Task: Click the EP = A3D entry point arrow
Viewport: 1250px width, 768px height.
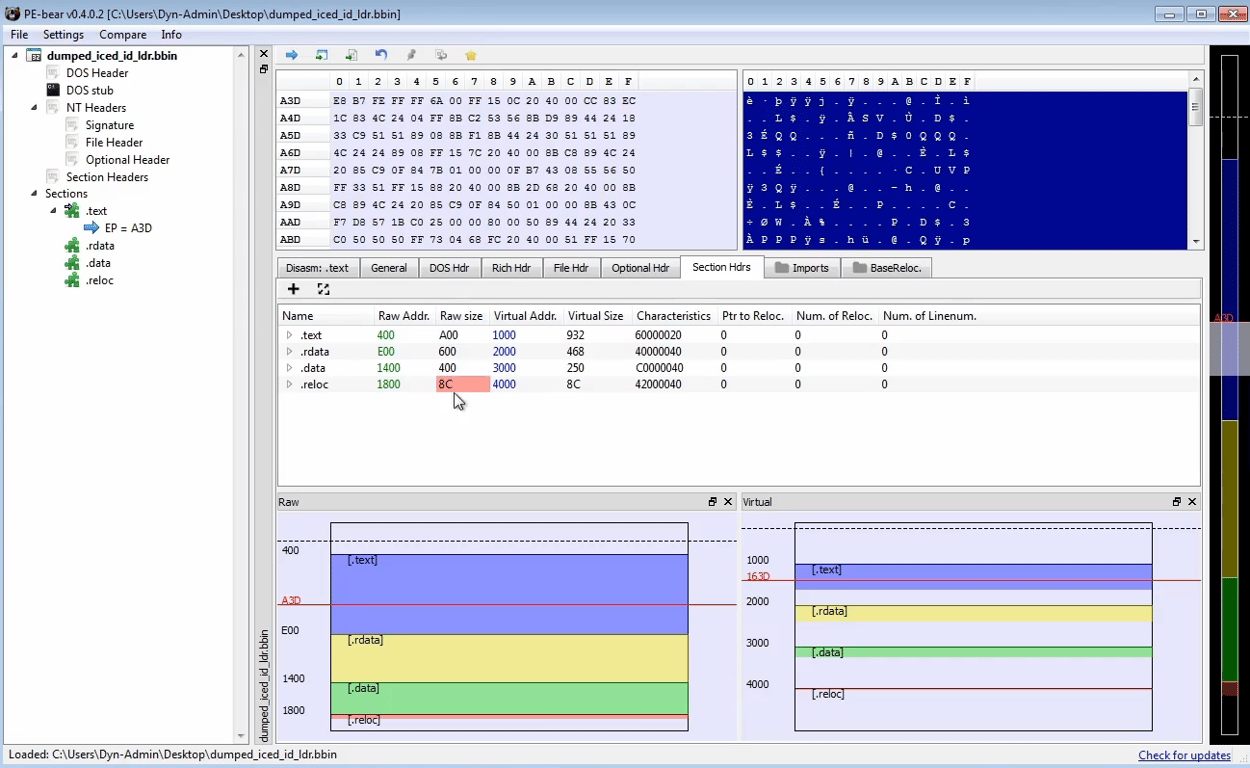Action: coord(92,228)
